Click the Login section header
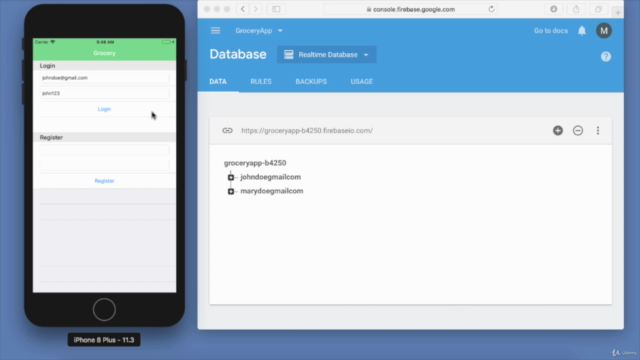Image resolution: width=640 pixels, height=360 pixels. coord(104,65)
